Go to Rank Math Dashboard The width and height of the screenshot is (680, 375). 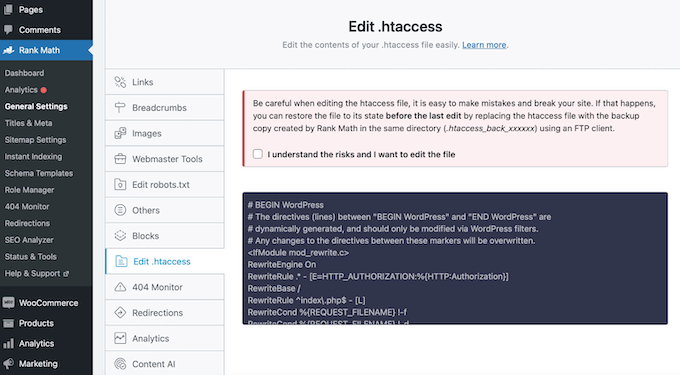pyautogui.click(x=24, y=73)
